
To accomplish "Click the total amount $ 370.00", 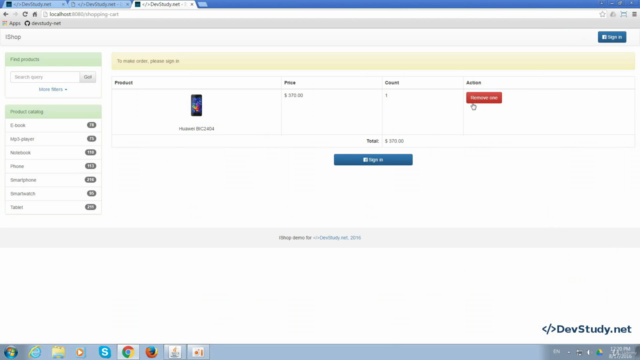I will 394,141.
